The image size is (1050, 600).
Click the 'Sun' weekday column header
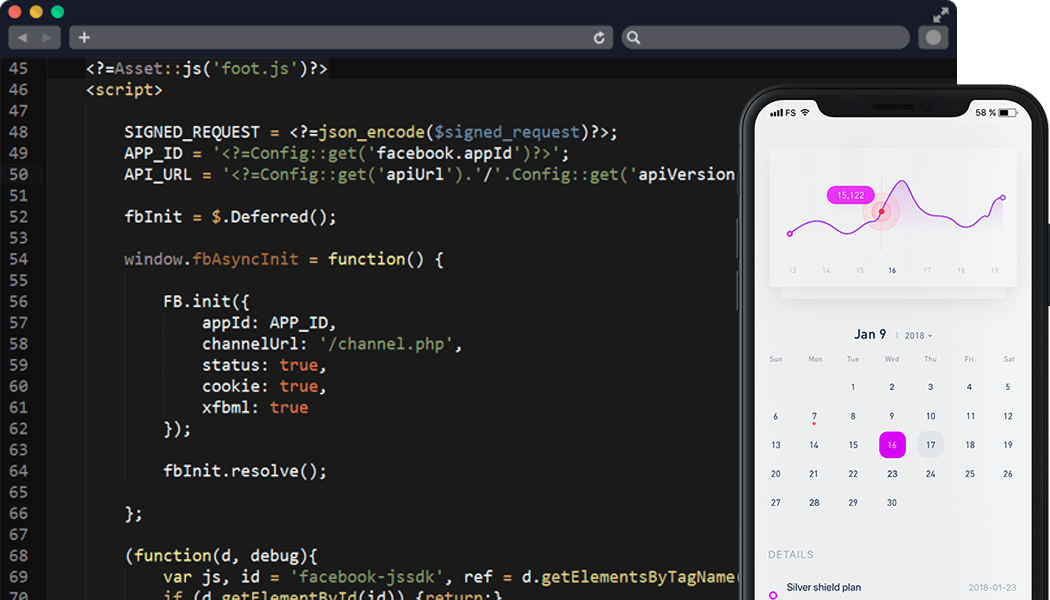pyautogui.click(x=776, y=359)
